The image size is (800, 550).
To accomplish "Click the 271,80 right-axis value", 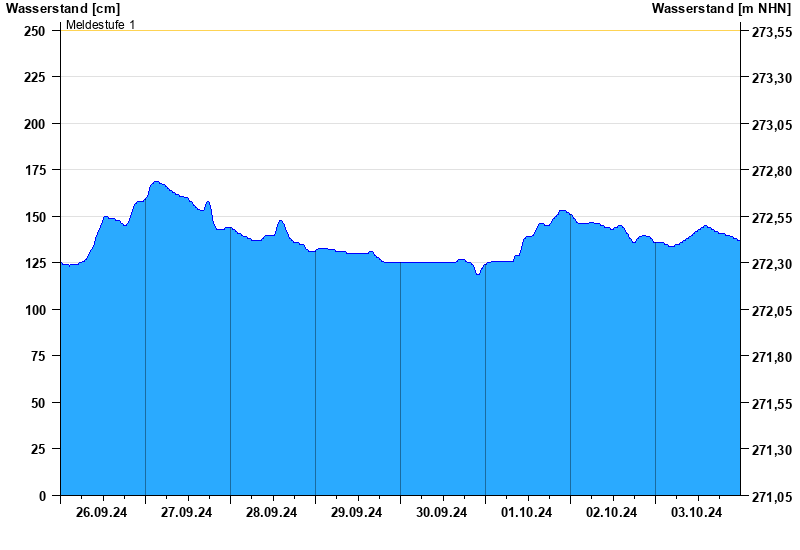I will [772, 357].
